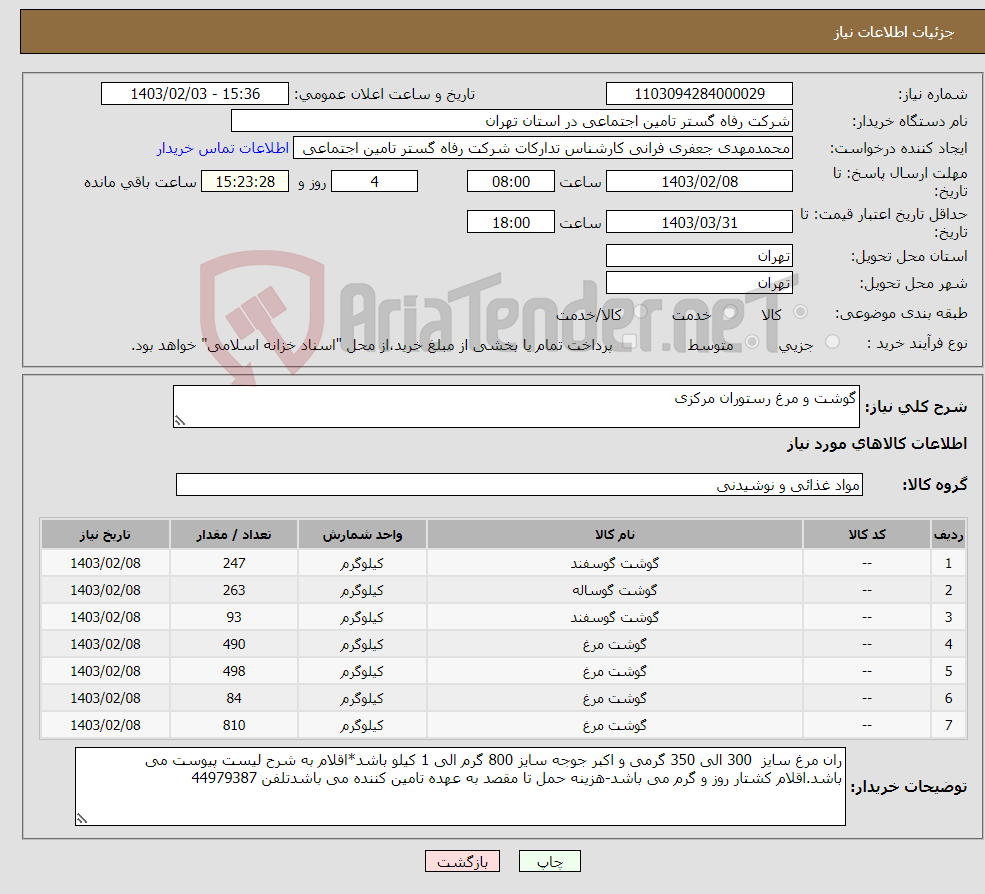Click the بازگشت back button

coord(462,861)
